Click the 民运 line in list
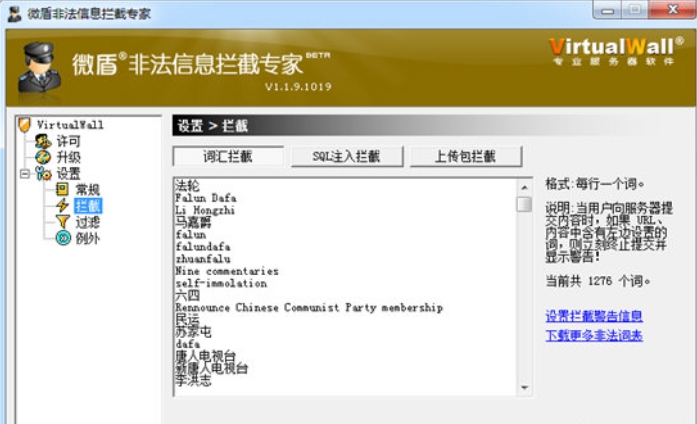Screen dimensions: 697x424 [x=188, y=320]
